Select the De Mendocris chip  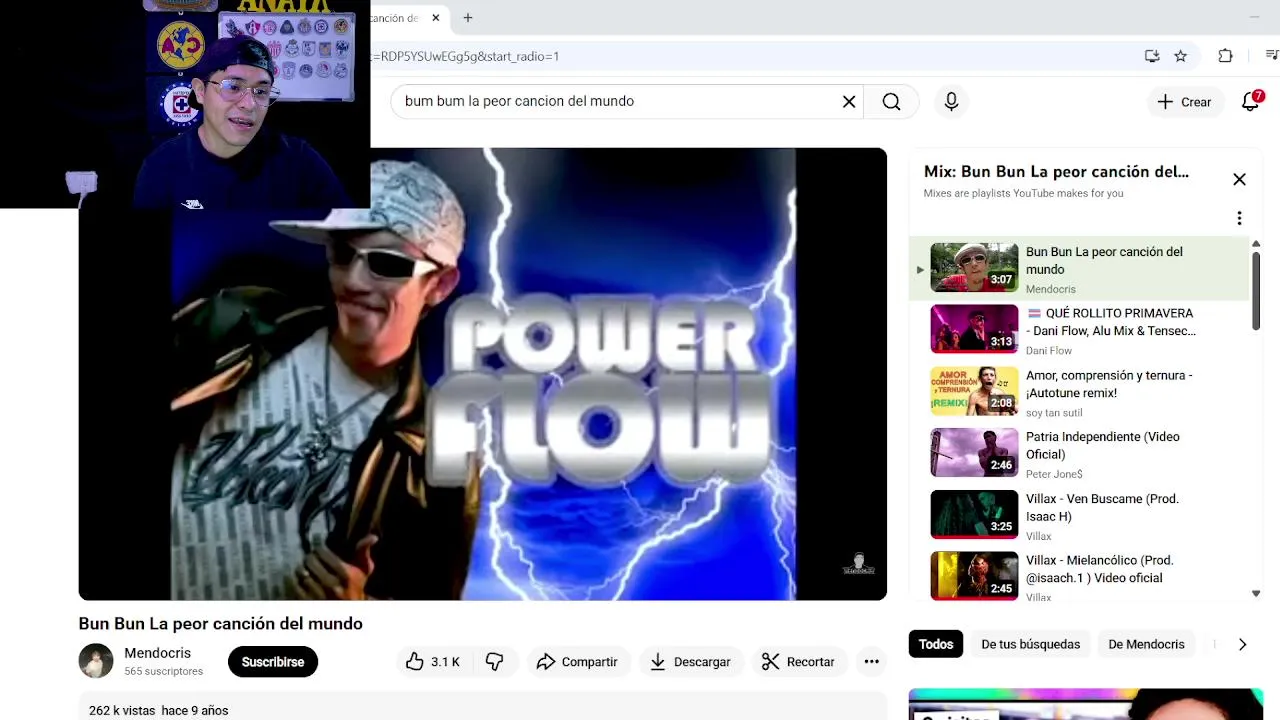[x=1146, y=644]
